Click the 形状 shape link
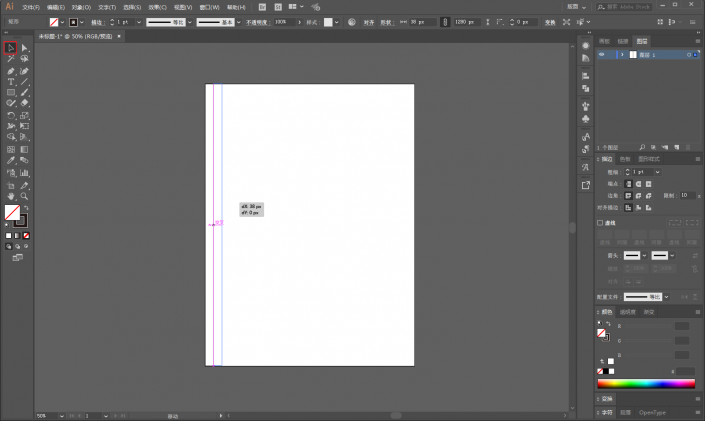 386,22
